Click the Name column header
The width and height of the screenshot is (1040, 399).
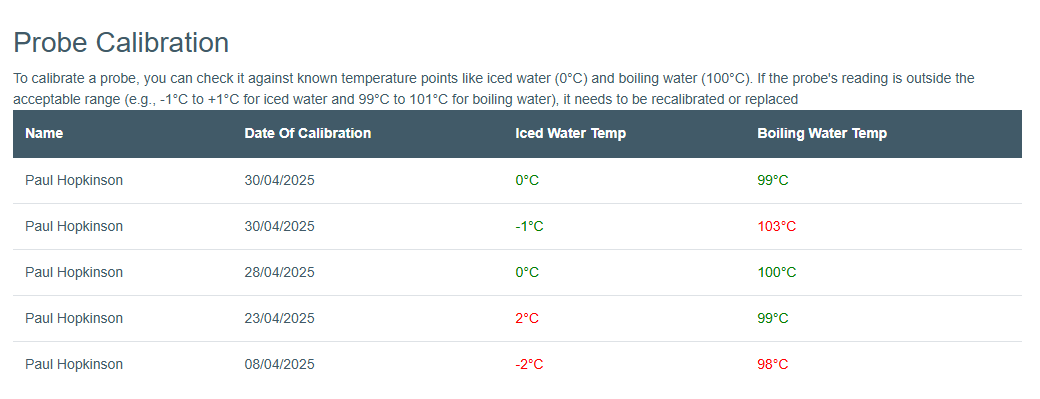click(44, 133)
